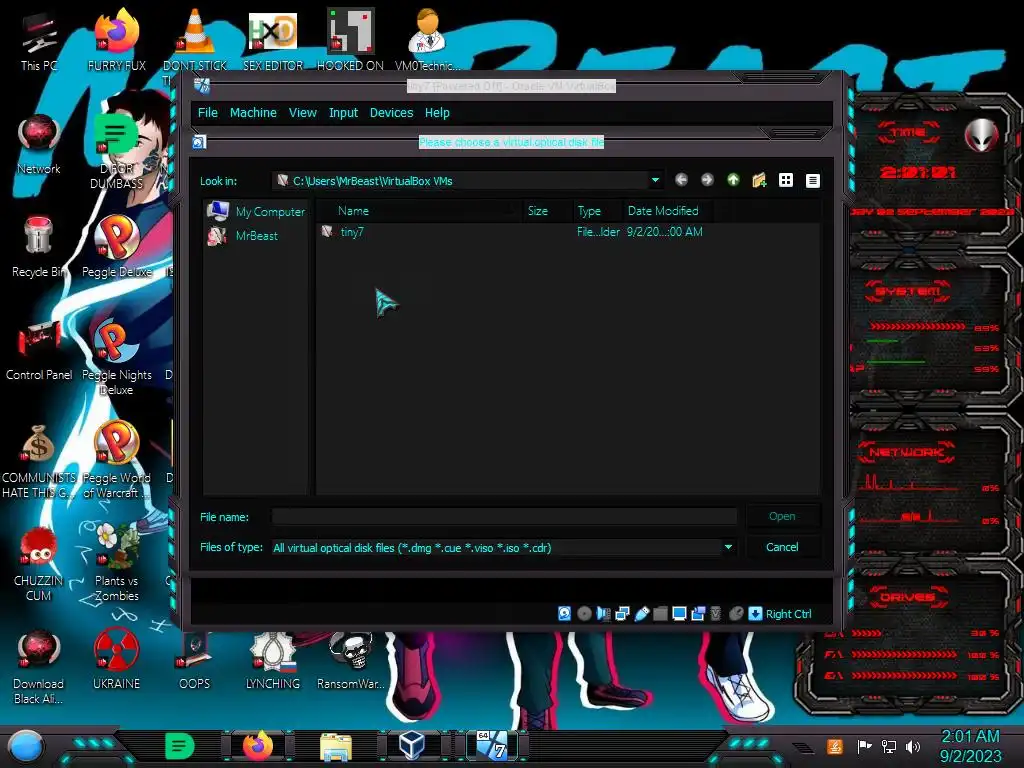
Task: Sort by Size column header
Action: (x=547, y=211)
